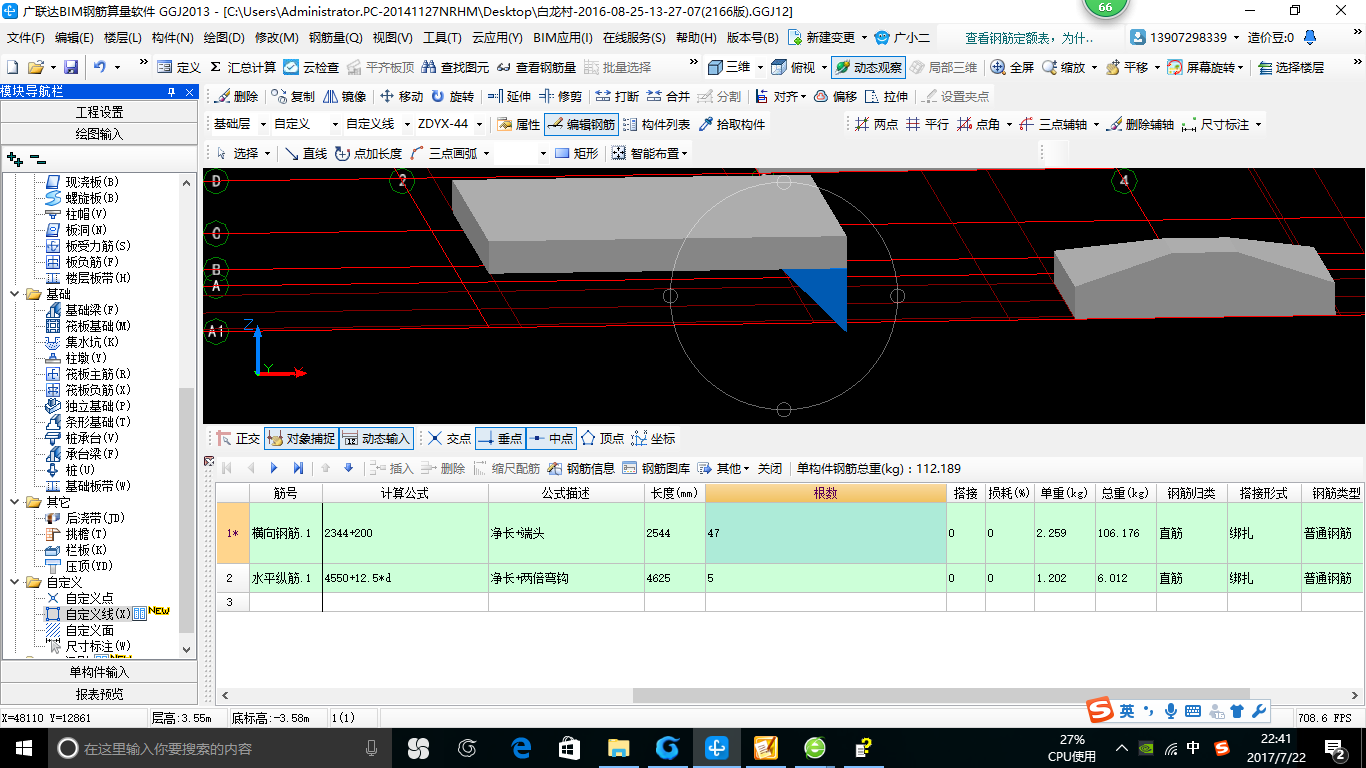Click 钢筋图库 button

click(656, 468)
